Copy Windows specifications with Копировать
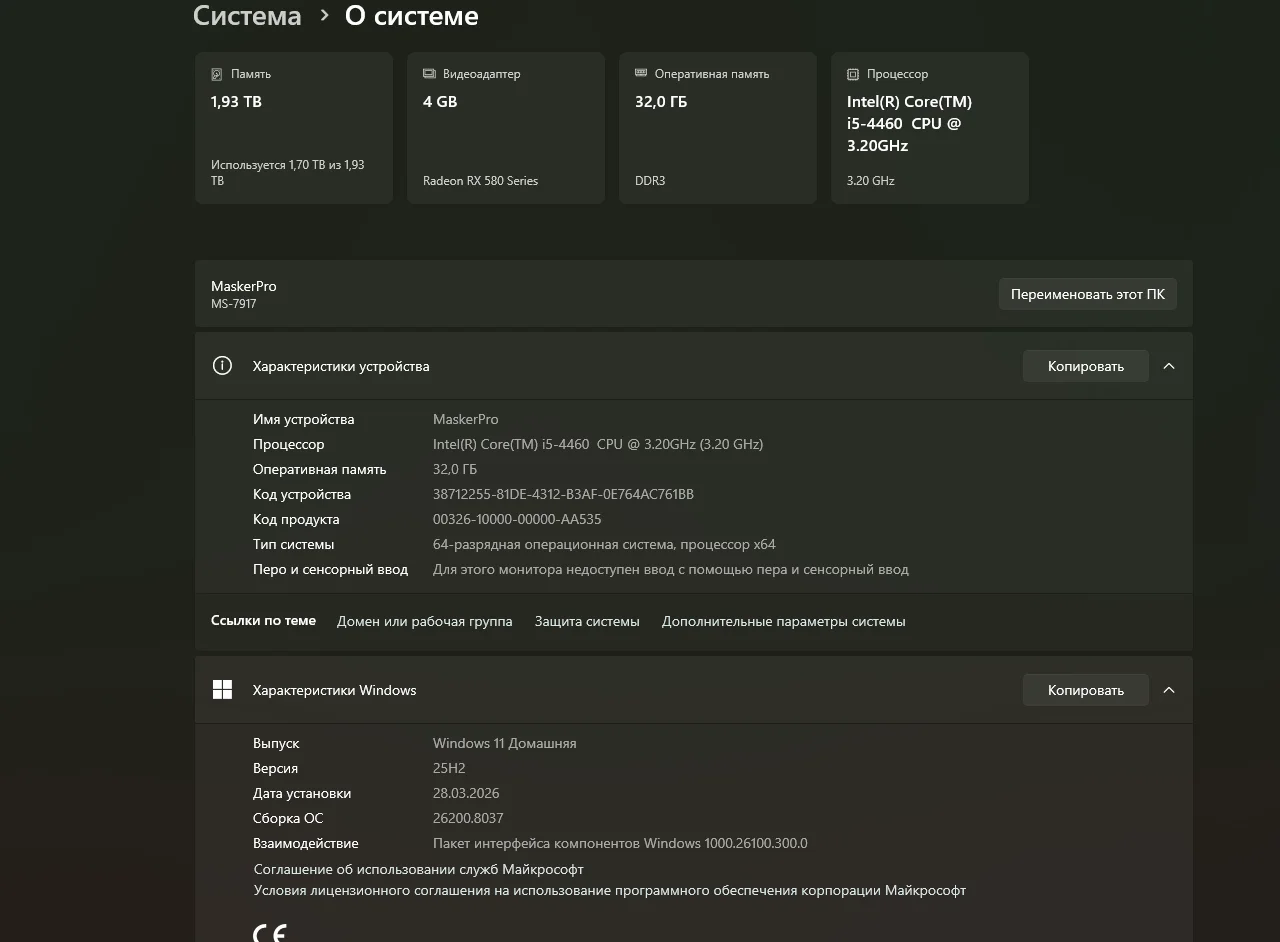 [1086, 690]
